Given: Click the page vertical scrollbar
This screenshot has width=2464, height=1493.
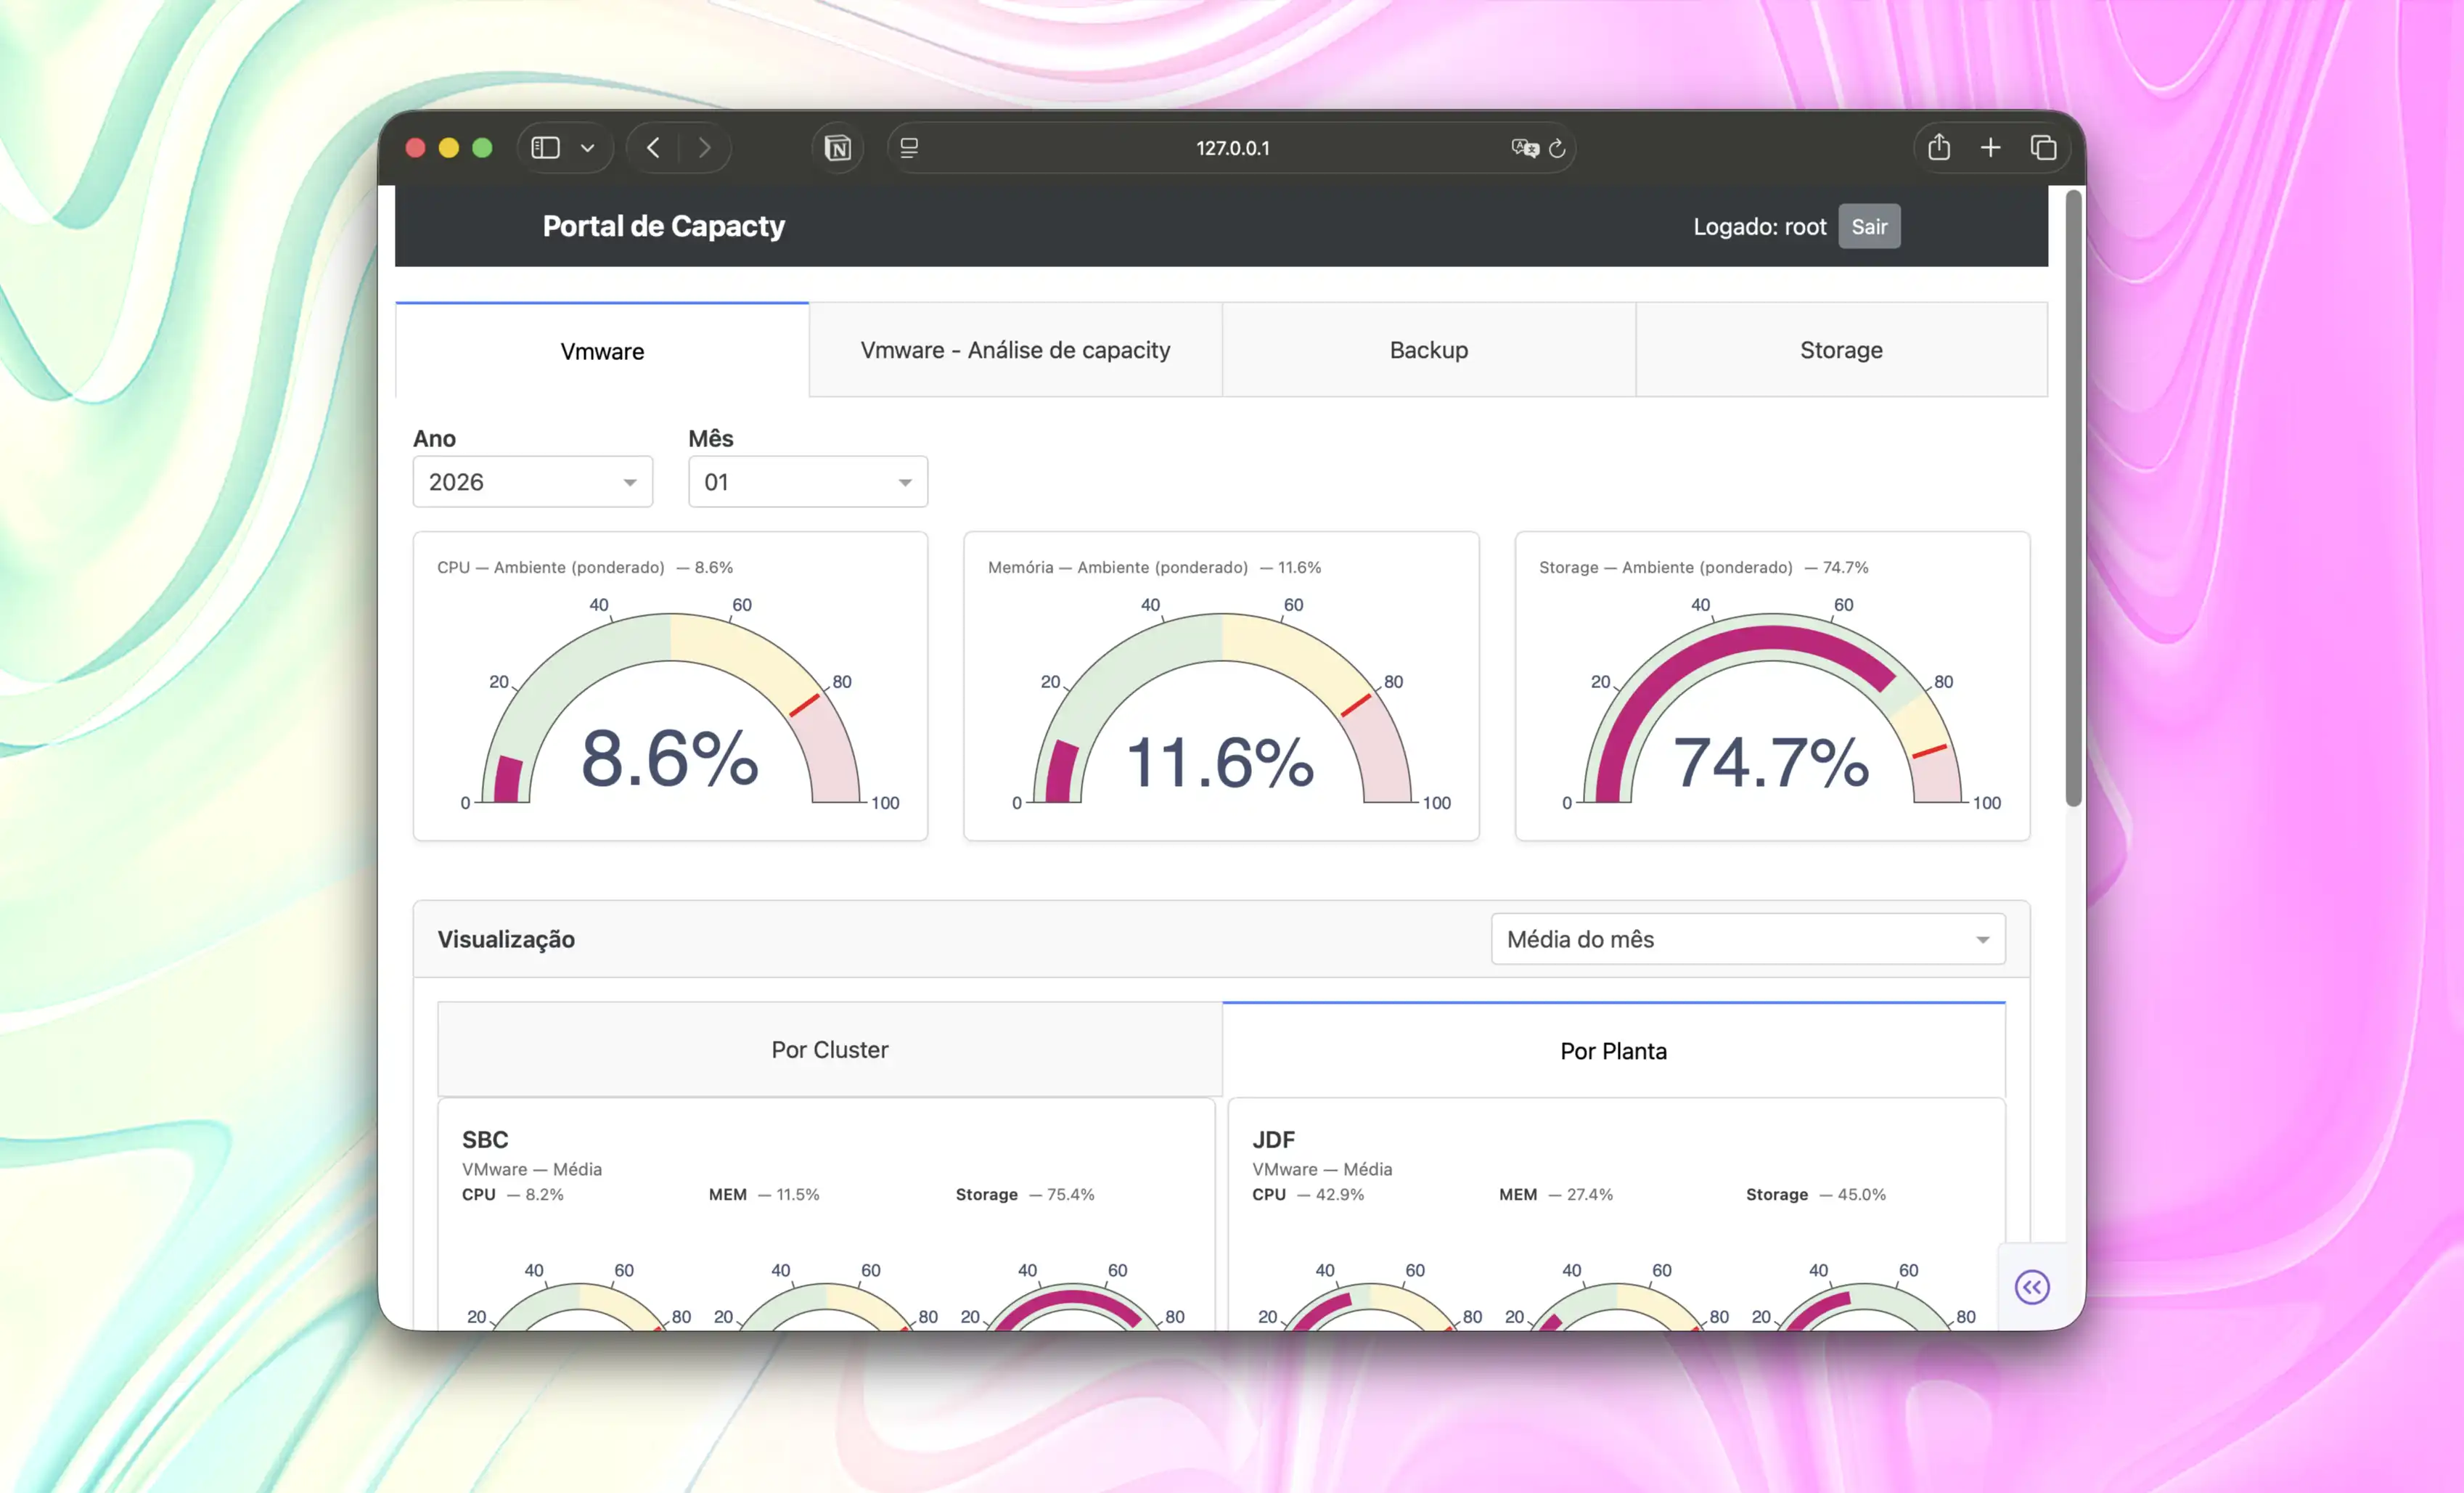Looking at the screenshot, I should click(x=2073, y=500).
